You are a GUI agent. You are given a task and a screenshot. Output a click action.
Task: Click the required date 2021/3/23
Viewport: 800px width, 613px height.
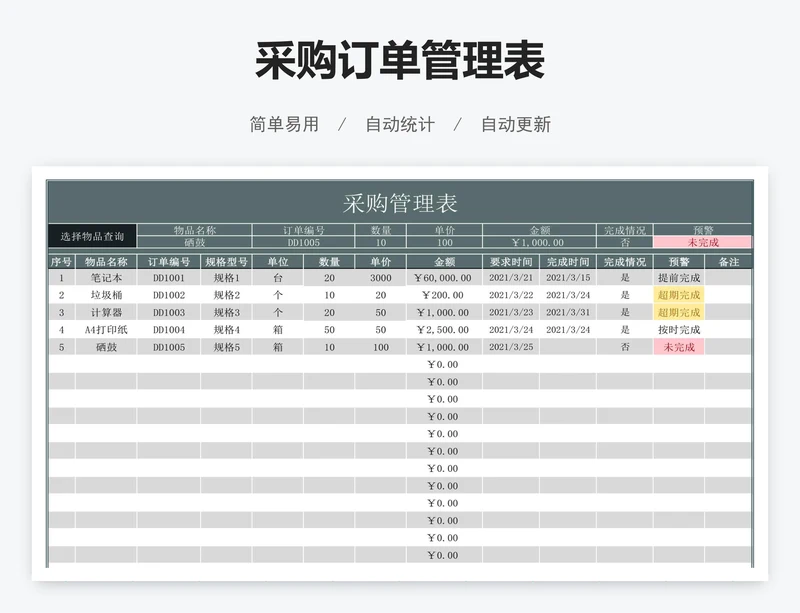pyautogui.click(x=511, y=312)
